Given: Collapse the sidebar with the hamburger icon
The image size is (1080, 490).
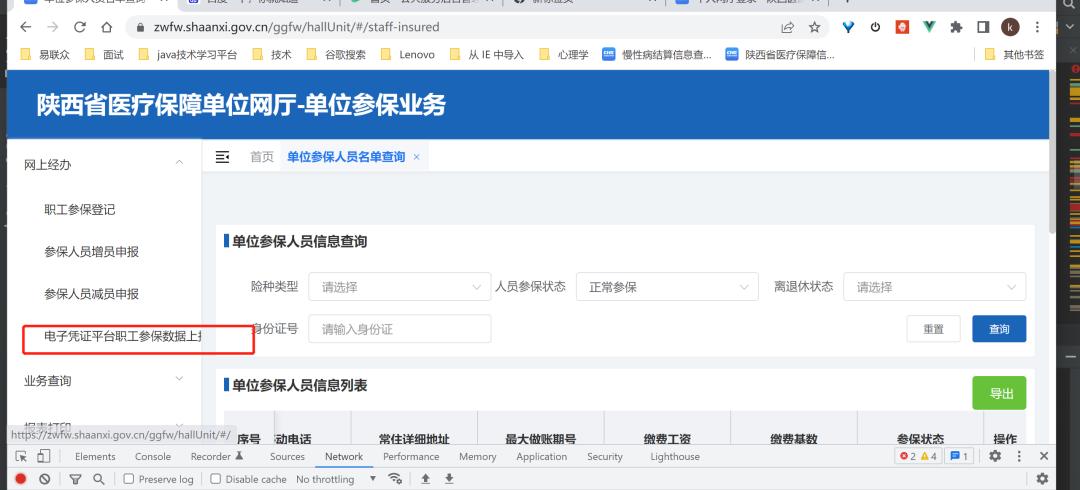Looking at the screenshot, I should coord(222,157).
